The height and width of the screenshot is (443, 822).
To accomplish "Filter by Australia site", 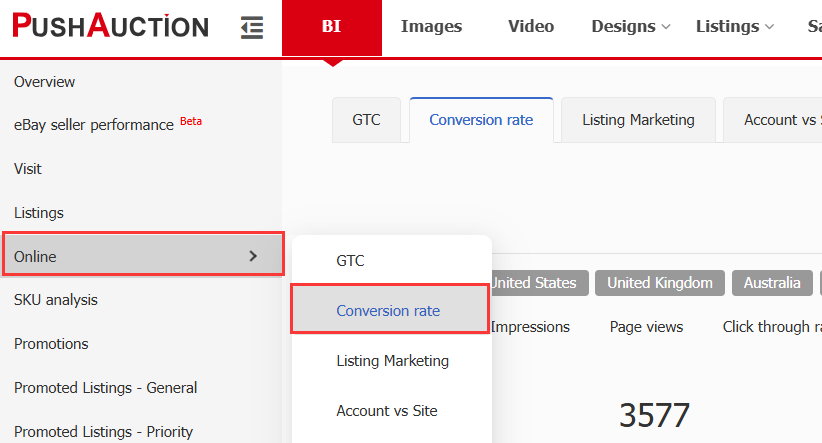I will tap(771, 283).
